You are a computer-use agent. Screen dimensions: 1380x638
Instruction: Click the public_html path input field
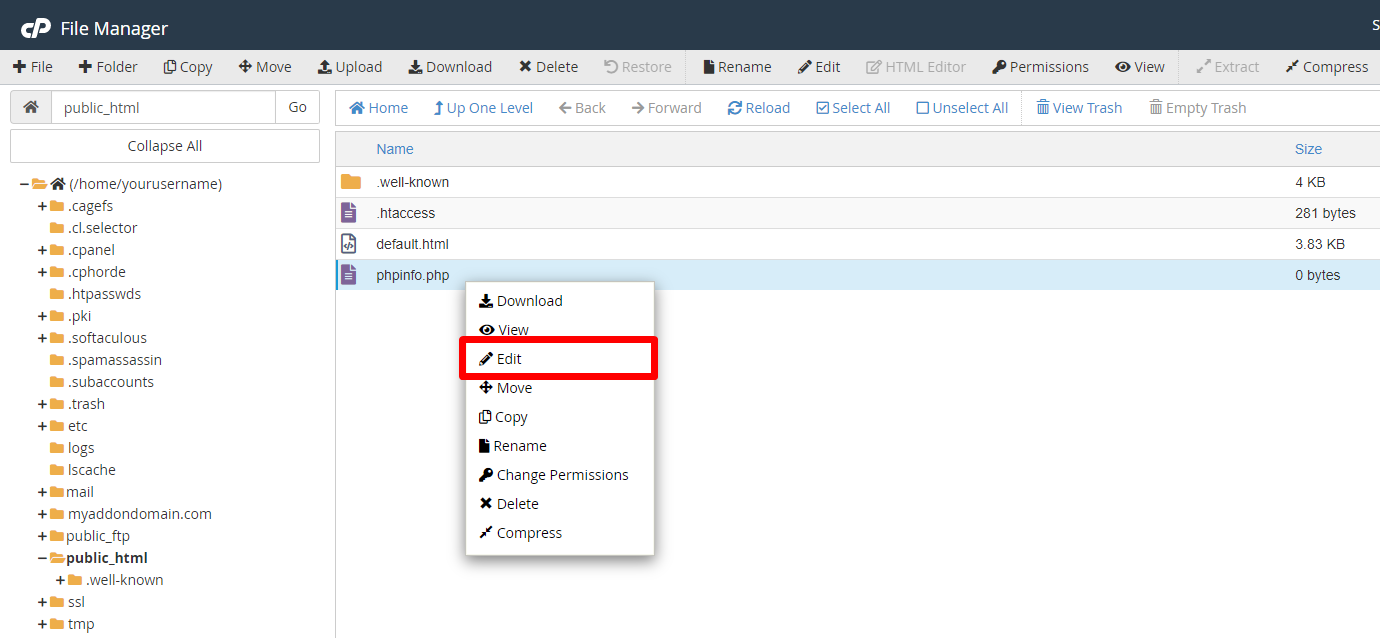point(163,107)
